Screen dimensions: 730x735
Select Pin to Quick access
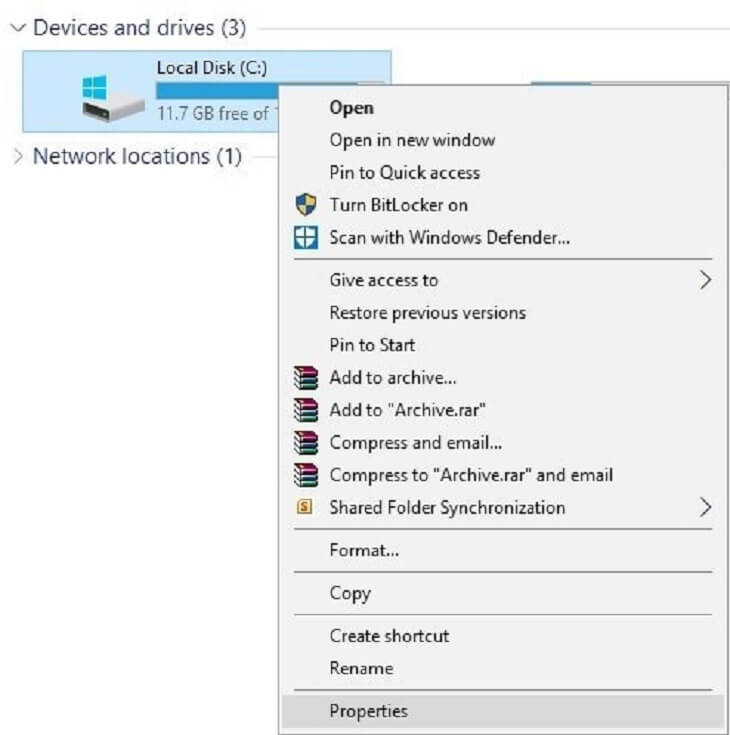pyautogui.click(x=404, y=172)
